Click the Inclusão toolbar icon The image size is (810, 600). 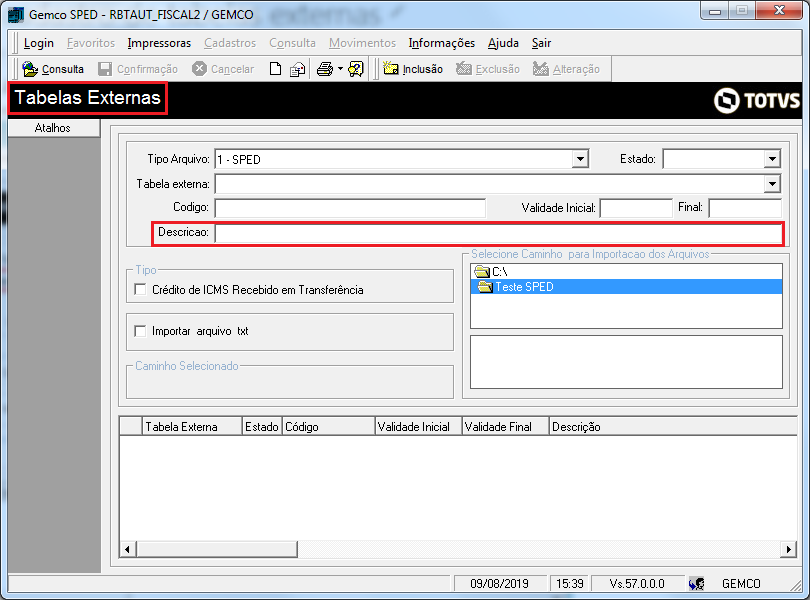(391, 68)
